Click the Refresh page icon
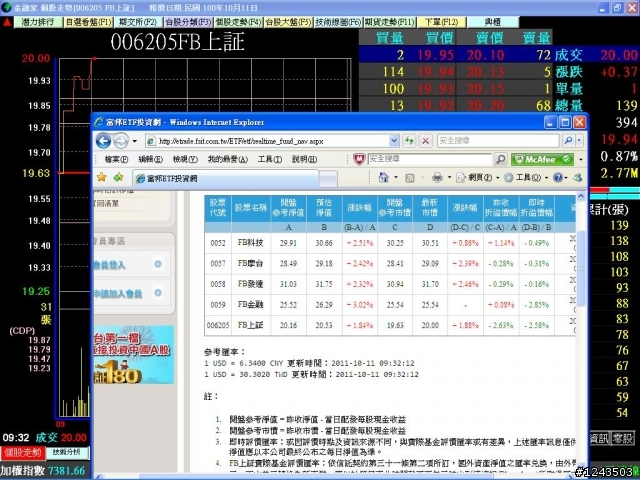 pos(409,141)
